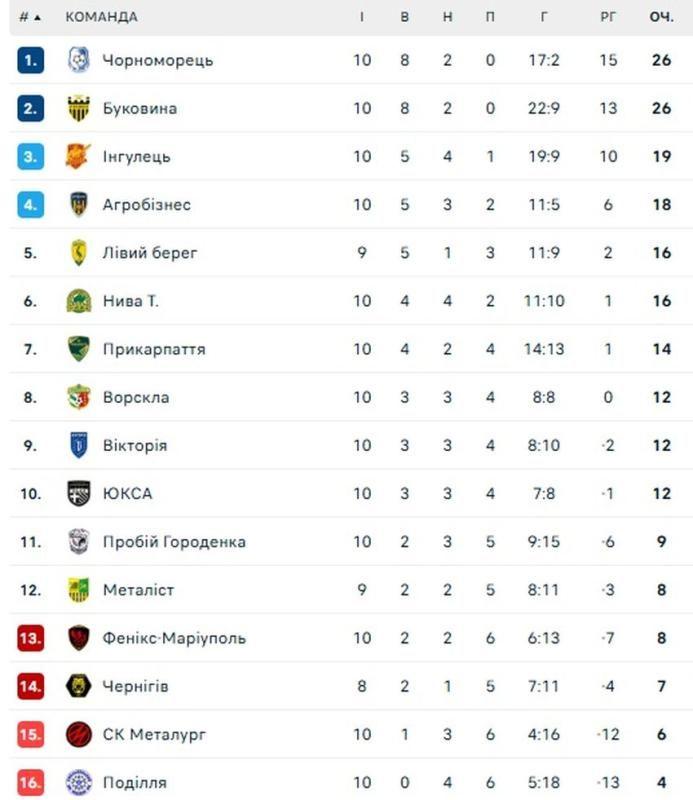Click the Чорноморець club logo
693x800 pixels.
click(78, 60)
